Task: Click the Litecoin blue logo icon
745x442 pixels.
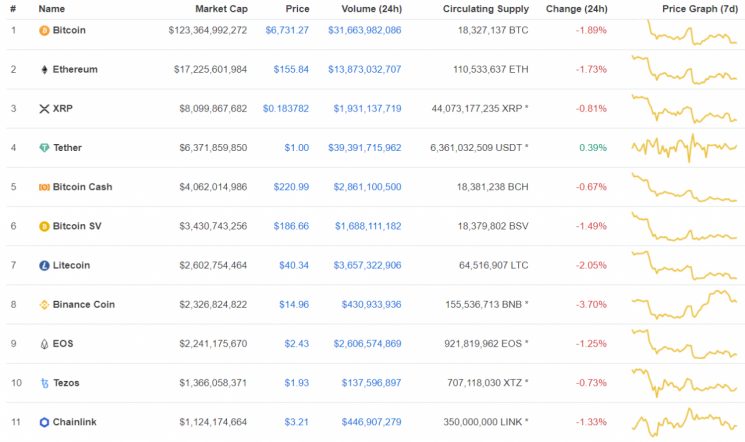Action: click(44, 266)
